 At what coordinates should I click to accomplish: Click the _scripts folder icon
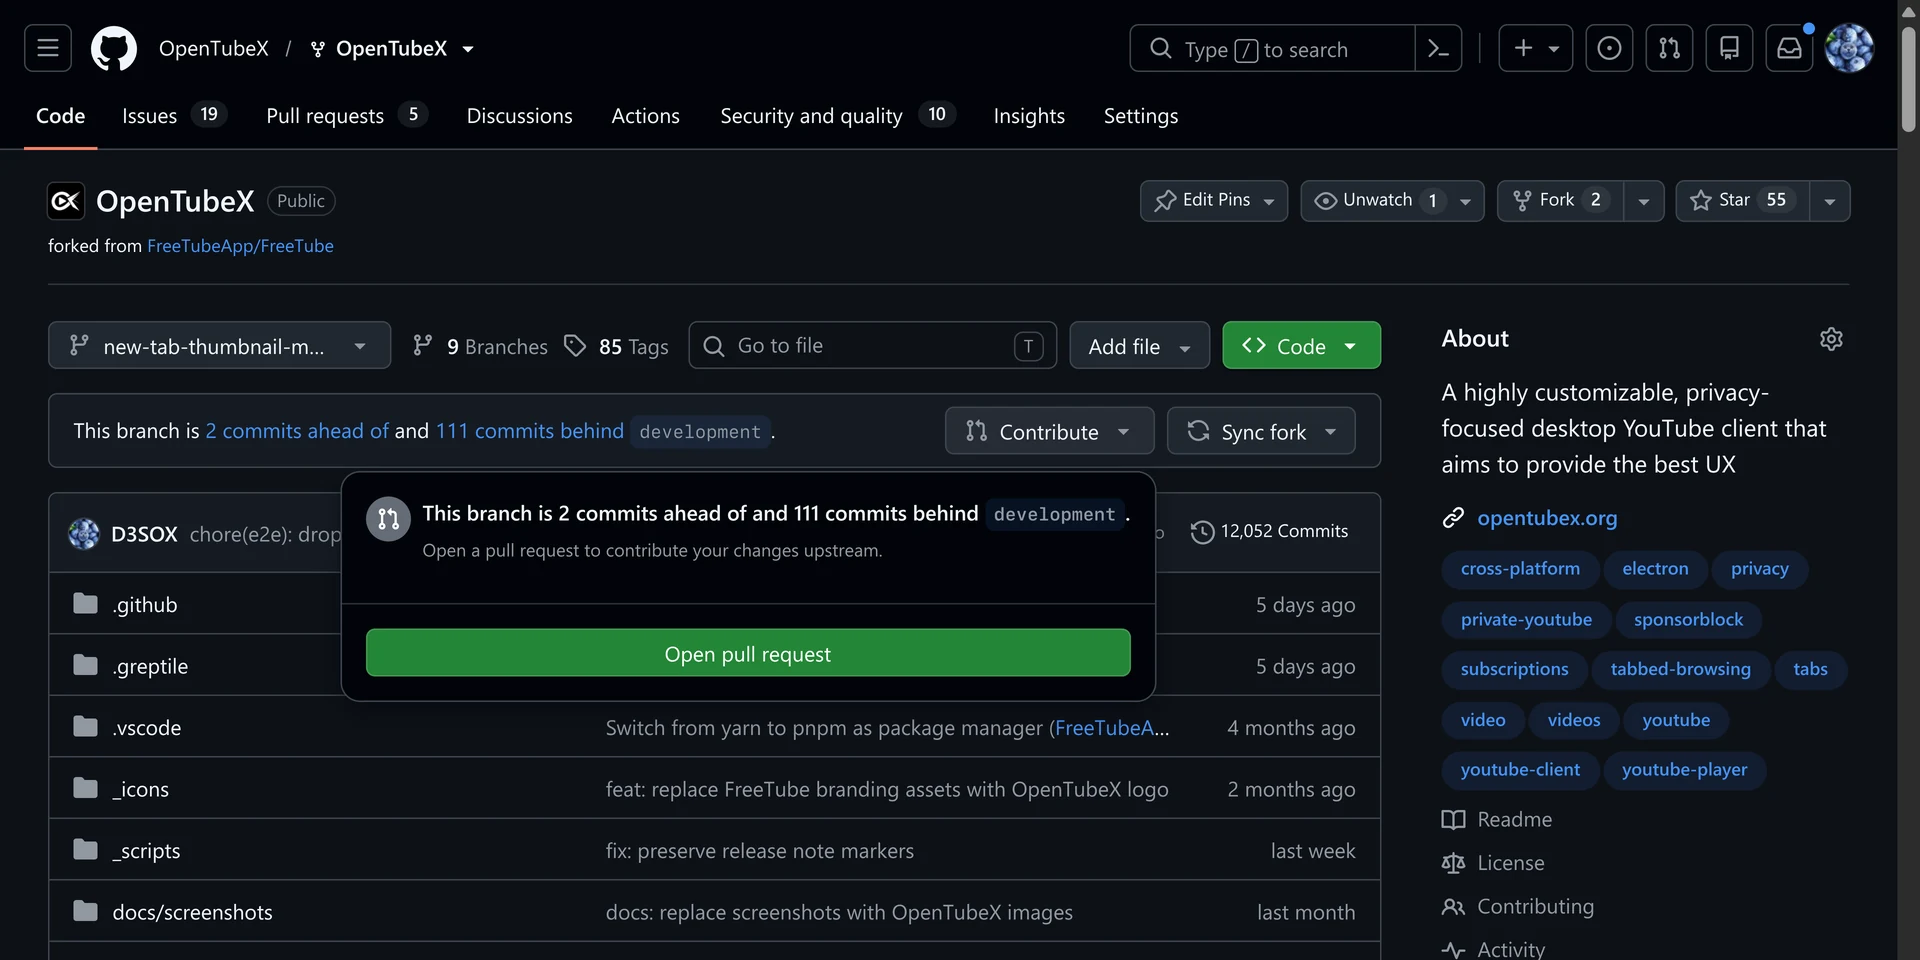(86, 850)
